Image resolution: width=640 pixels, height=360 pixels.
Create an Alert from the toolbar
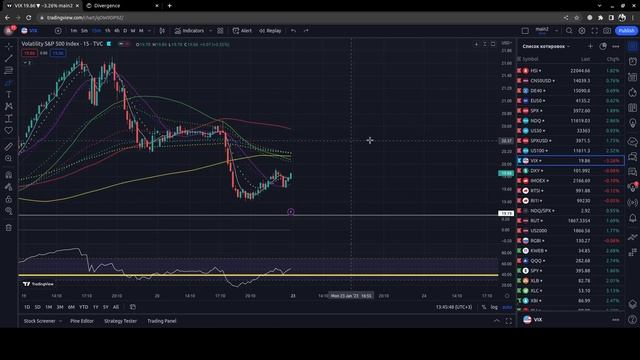242,31
